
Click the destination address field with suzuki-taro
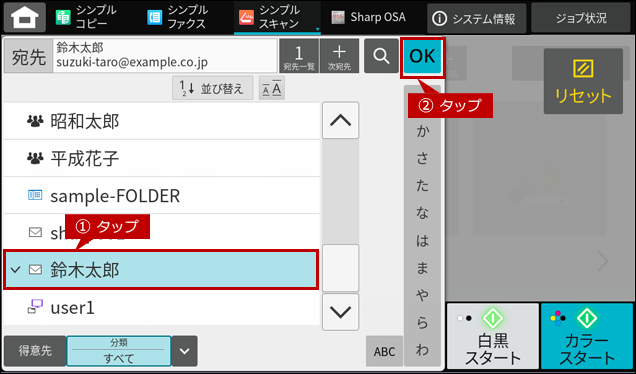[x=165, y=56]
